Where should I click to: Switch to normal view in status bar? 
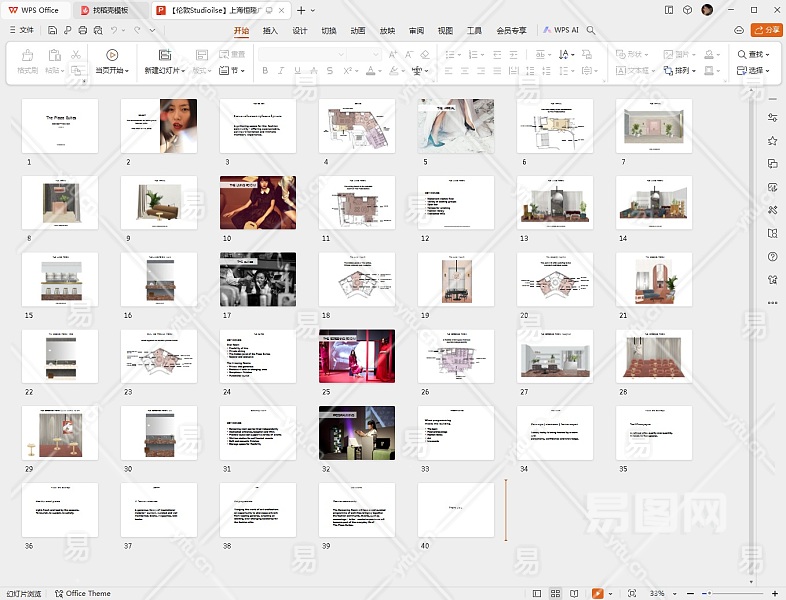pyautogui.click(x=537, y=593)
